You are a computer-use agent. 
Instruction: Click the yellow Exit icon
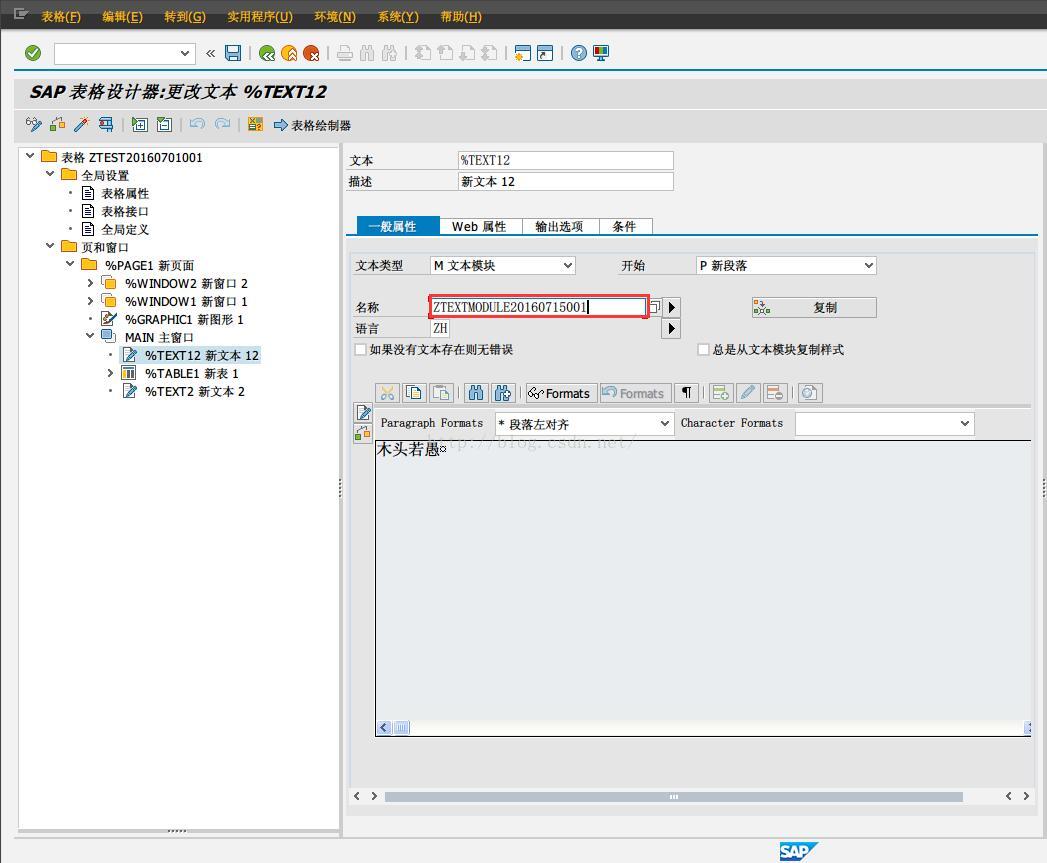(289, 53)
